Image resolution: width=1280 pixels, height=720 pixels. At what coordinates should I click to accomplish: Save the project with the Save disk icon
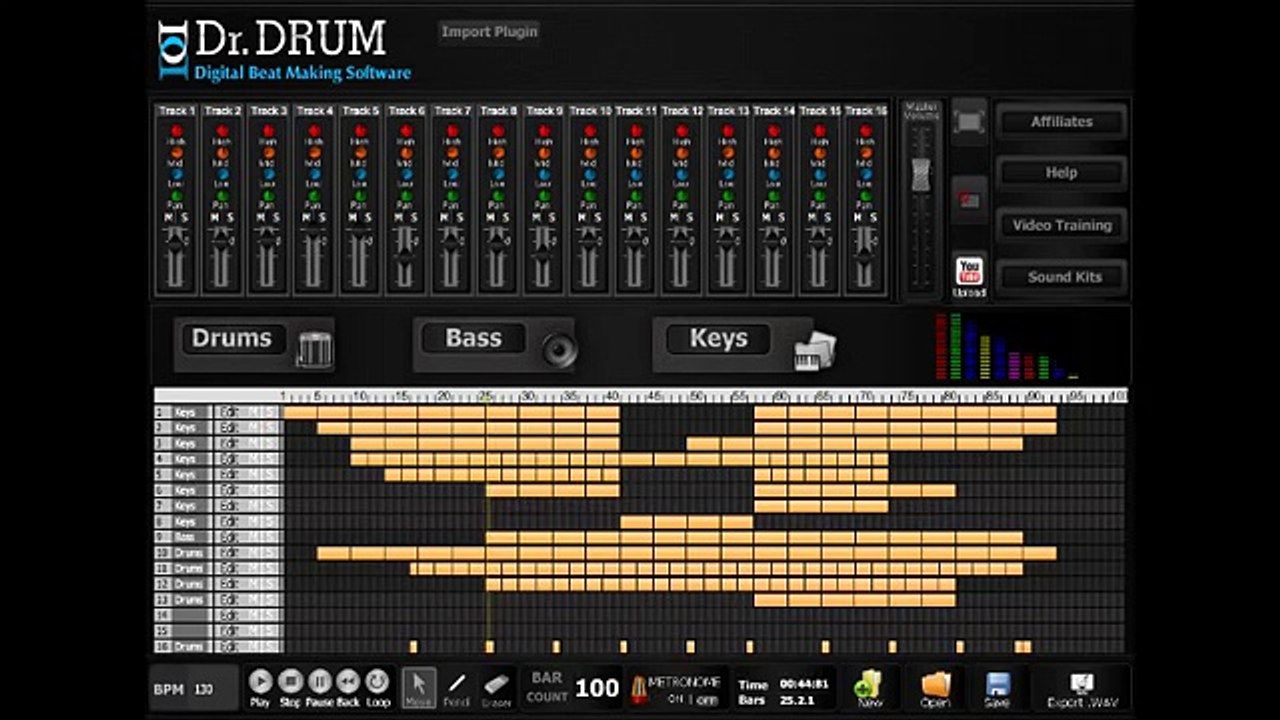click(x=997, y=688)
